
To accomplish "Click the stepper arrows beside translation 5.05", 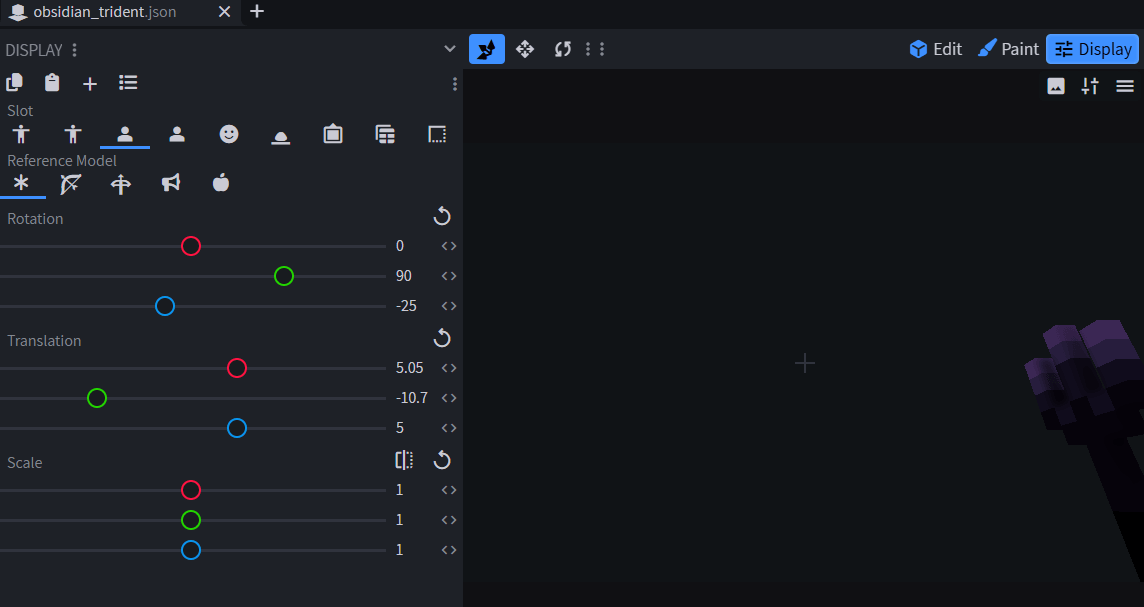I will 449,368.
